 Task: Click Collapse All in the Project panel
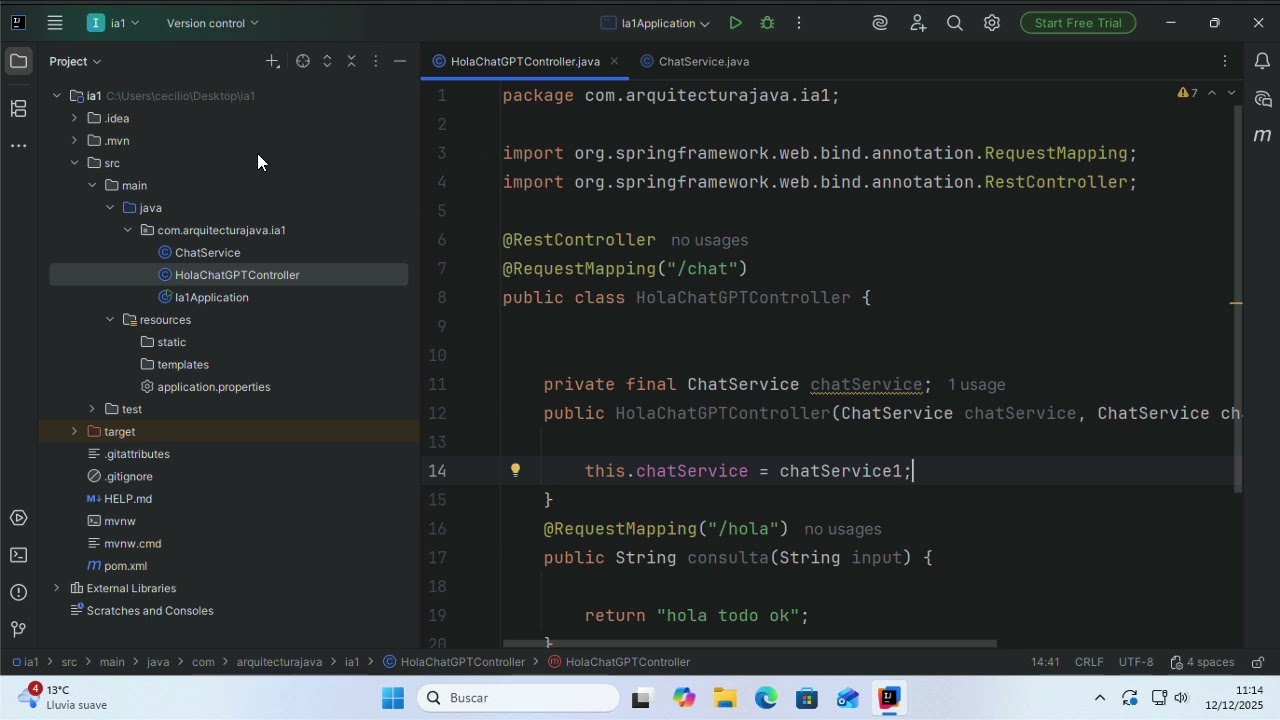[351, 62]
